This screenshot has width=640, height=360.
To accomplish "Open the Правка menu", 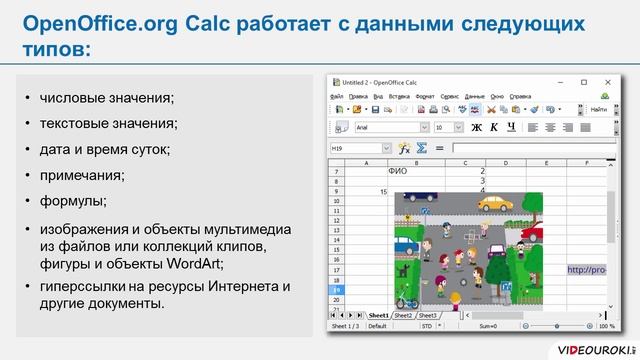I will 358,97.
